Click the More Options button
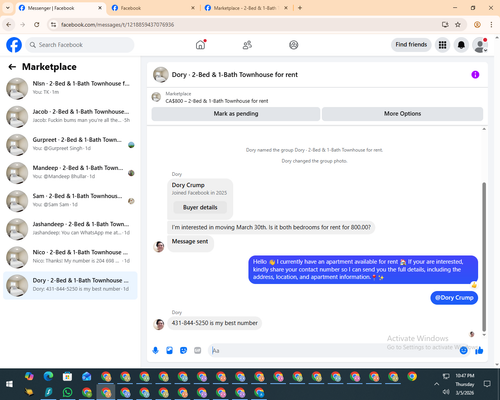The width and height of the screenshot is (500, 400). pyautogui.click(x=402, y=114)
